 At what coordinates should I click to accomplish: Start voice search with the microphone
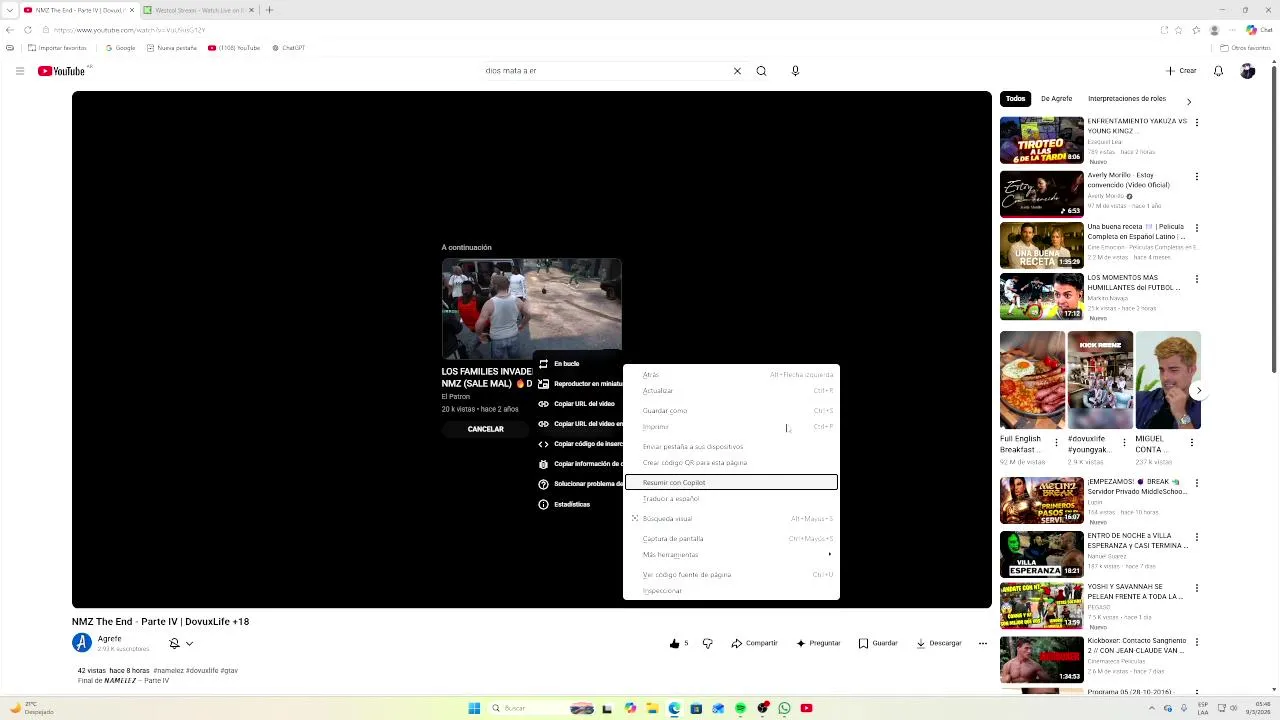[795, 71]
